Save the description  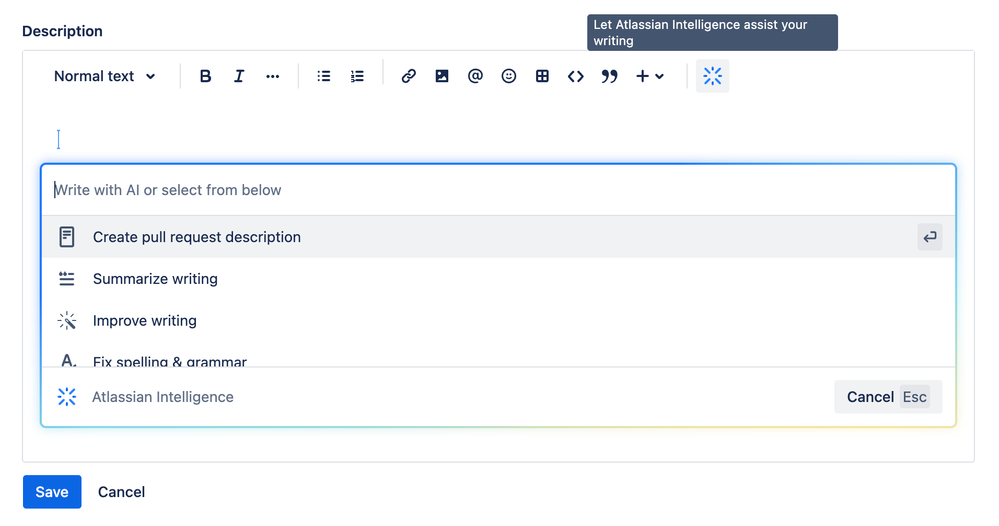point(52,492)
